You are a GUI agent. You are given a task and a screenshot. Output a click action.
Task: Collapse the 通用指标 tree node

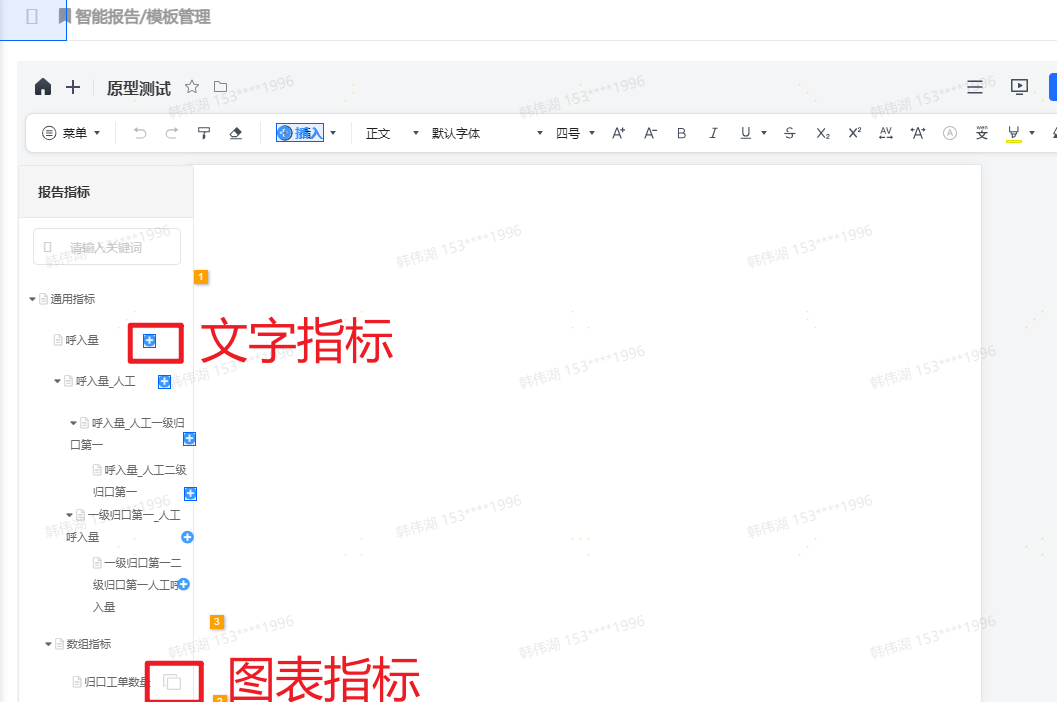(32, 299)
